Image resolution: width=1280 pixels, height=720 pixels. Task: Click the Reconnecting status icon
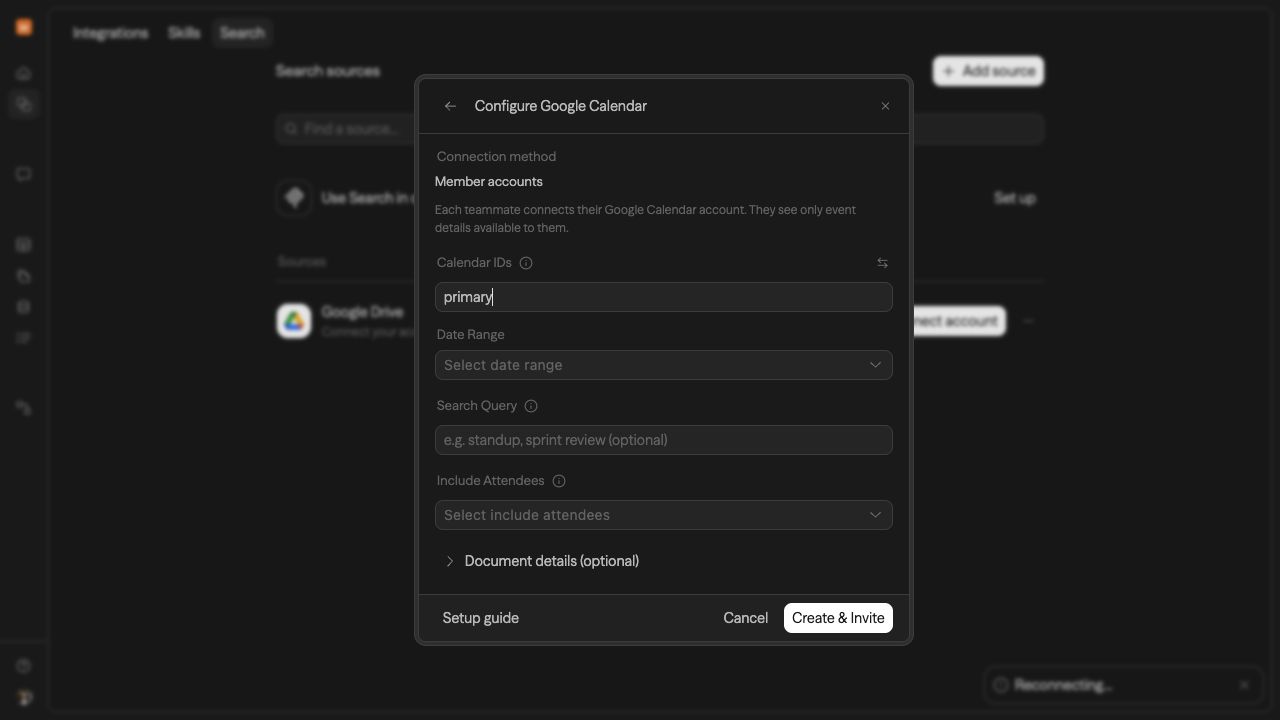click(x=1000, y=685)
